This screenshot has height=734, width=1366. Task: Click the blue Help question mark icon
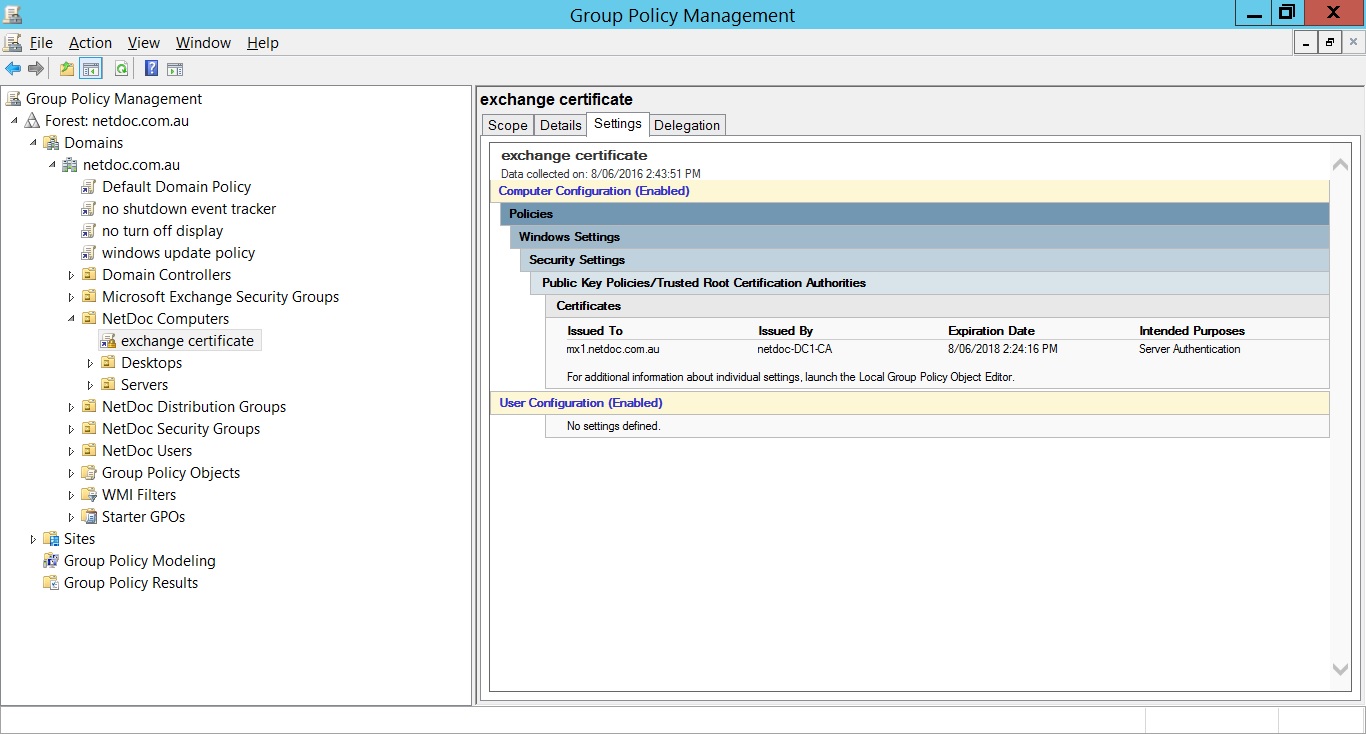coord(151,69)
